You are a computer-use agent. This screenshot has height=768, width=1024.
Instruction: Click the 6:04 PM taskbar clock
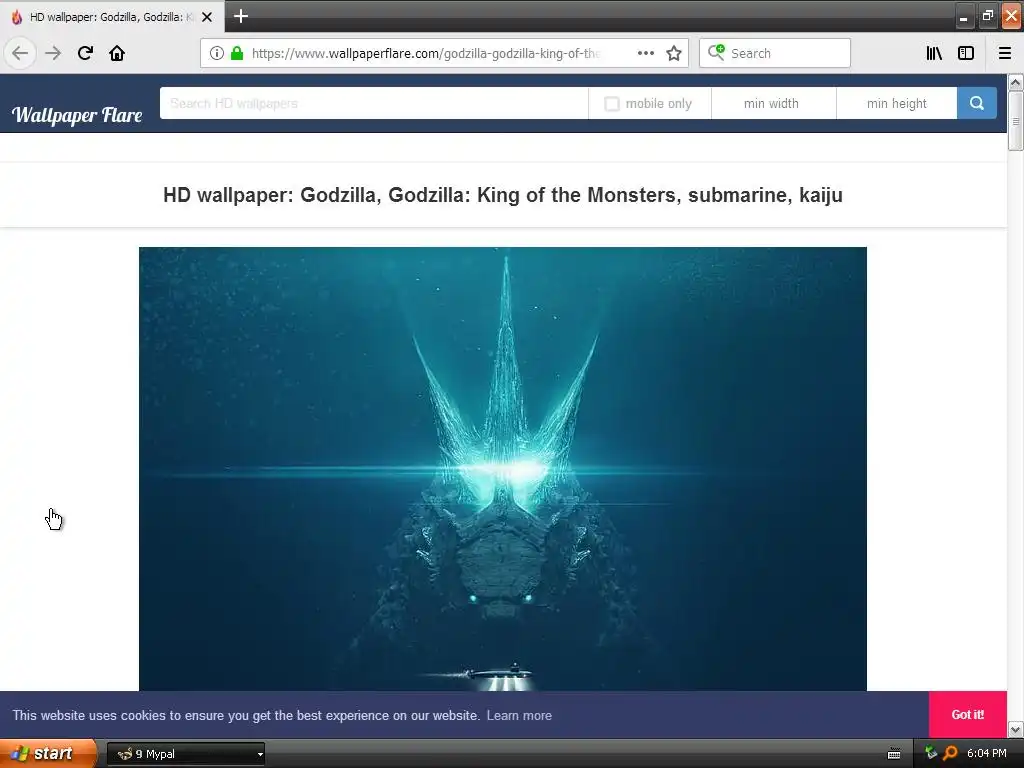click(x=987, y=754)
